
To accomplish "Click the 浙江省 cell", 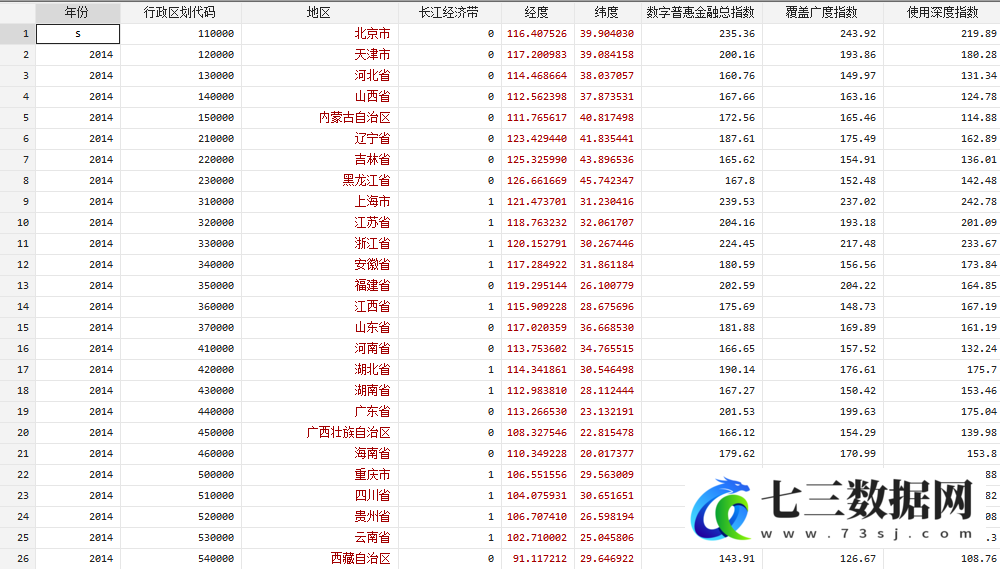I will (320, 244).
